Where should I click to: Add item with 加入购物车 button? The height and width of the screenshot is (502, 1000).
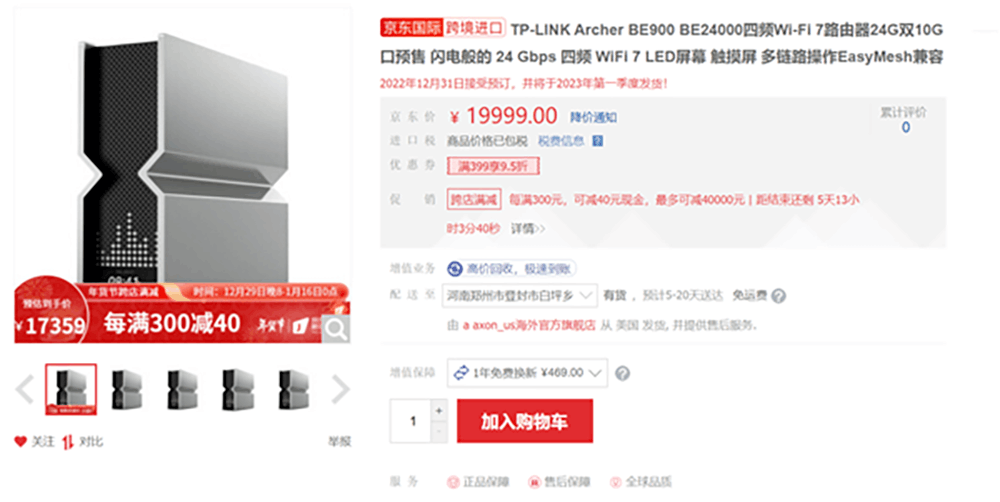click(x=525, y=421)
